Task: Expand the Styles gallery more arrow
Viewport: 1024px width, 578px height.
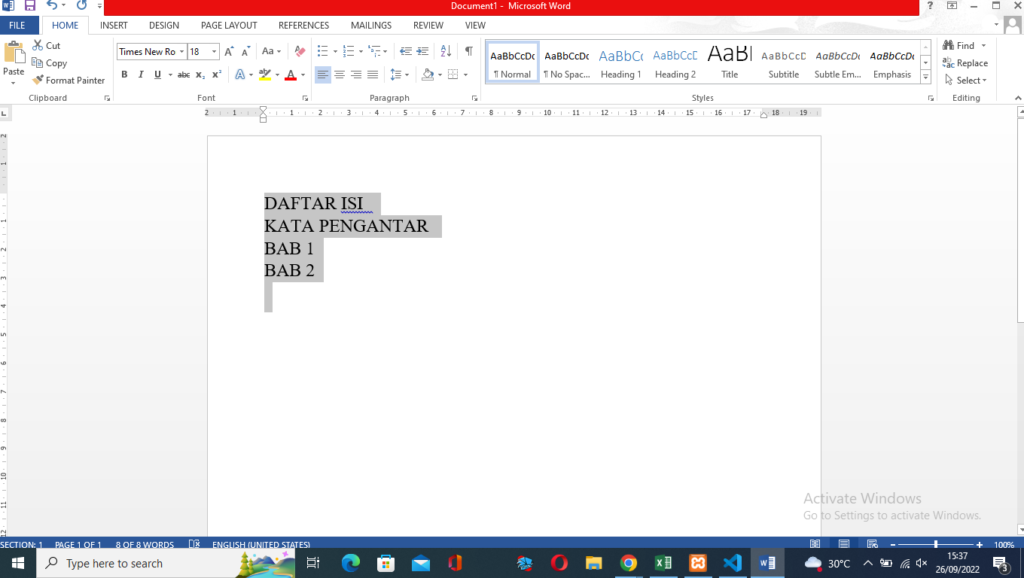Action: 925,77
